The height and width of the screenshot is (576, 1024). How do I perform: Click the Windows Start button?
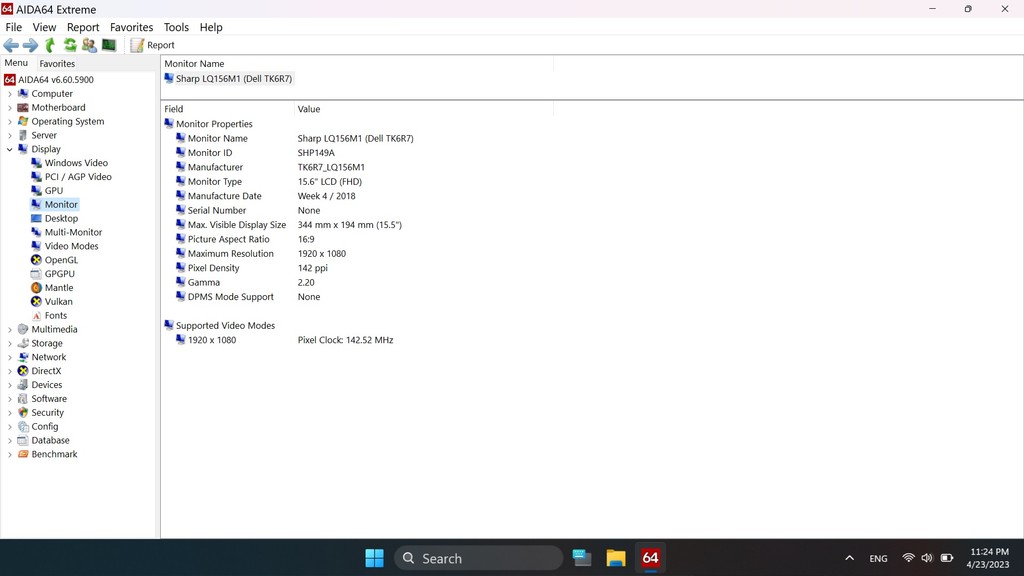point(374,558)
